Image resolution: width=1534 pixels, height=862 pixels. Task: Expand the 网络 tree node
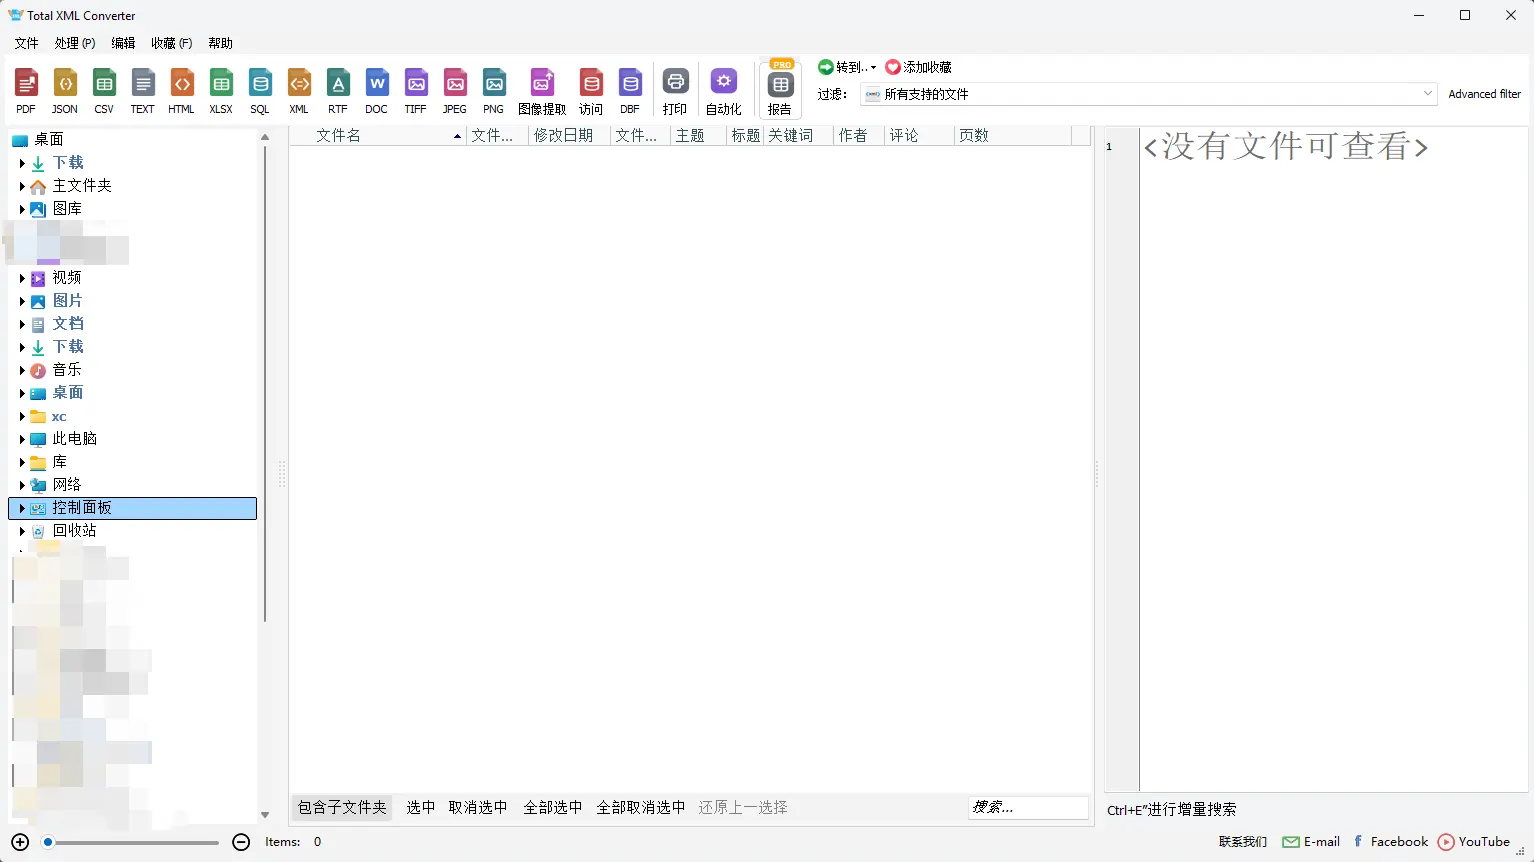[x=22, y=485]
